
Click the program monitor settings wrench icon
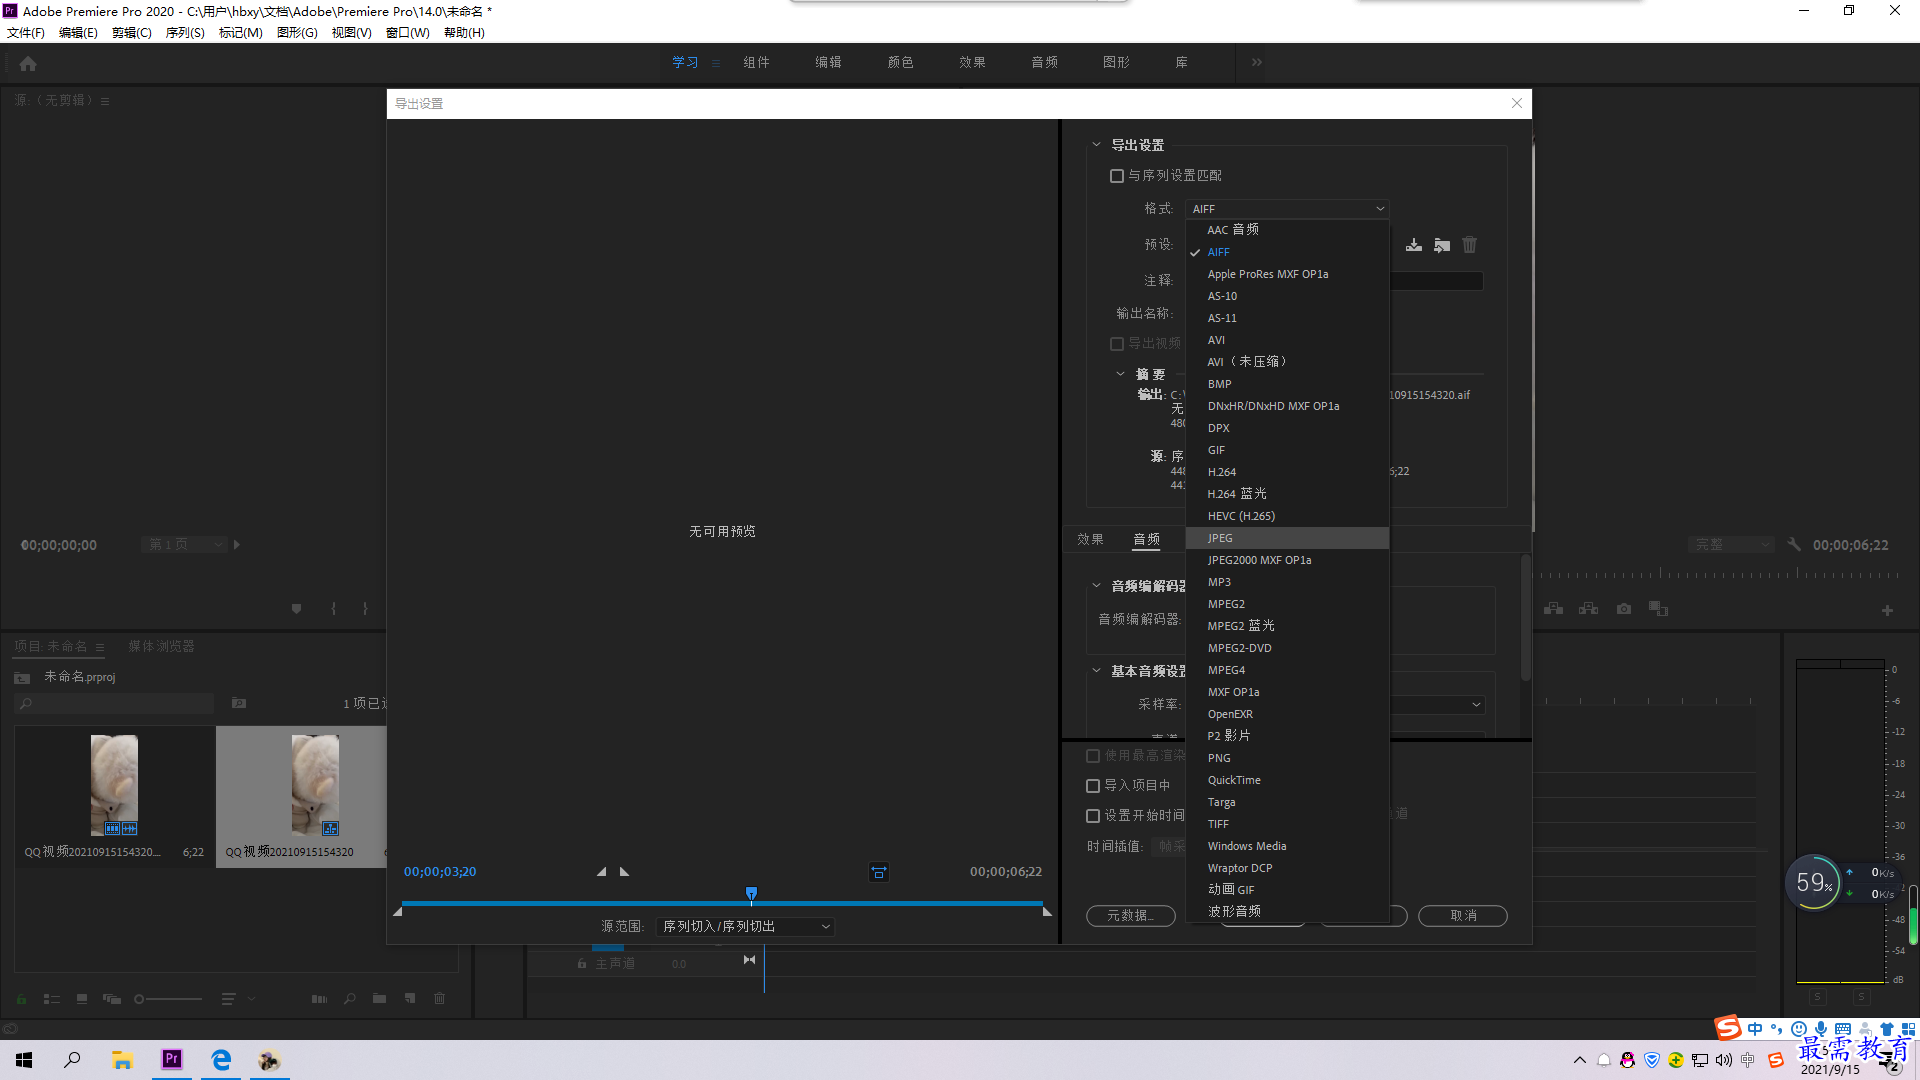[1794, 545]
